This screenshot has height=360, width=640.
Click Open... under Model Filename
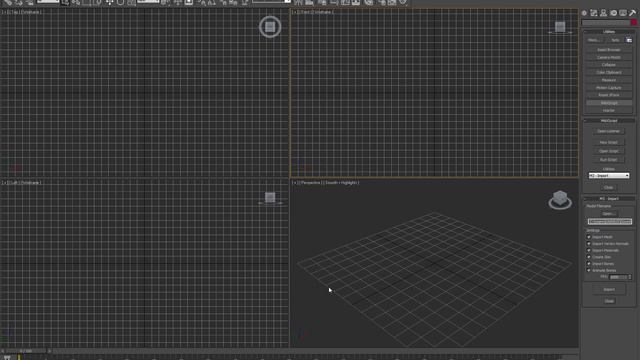(x=609, y=214)
